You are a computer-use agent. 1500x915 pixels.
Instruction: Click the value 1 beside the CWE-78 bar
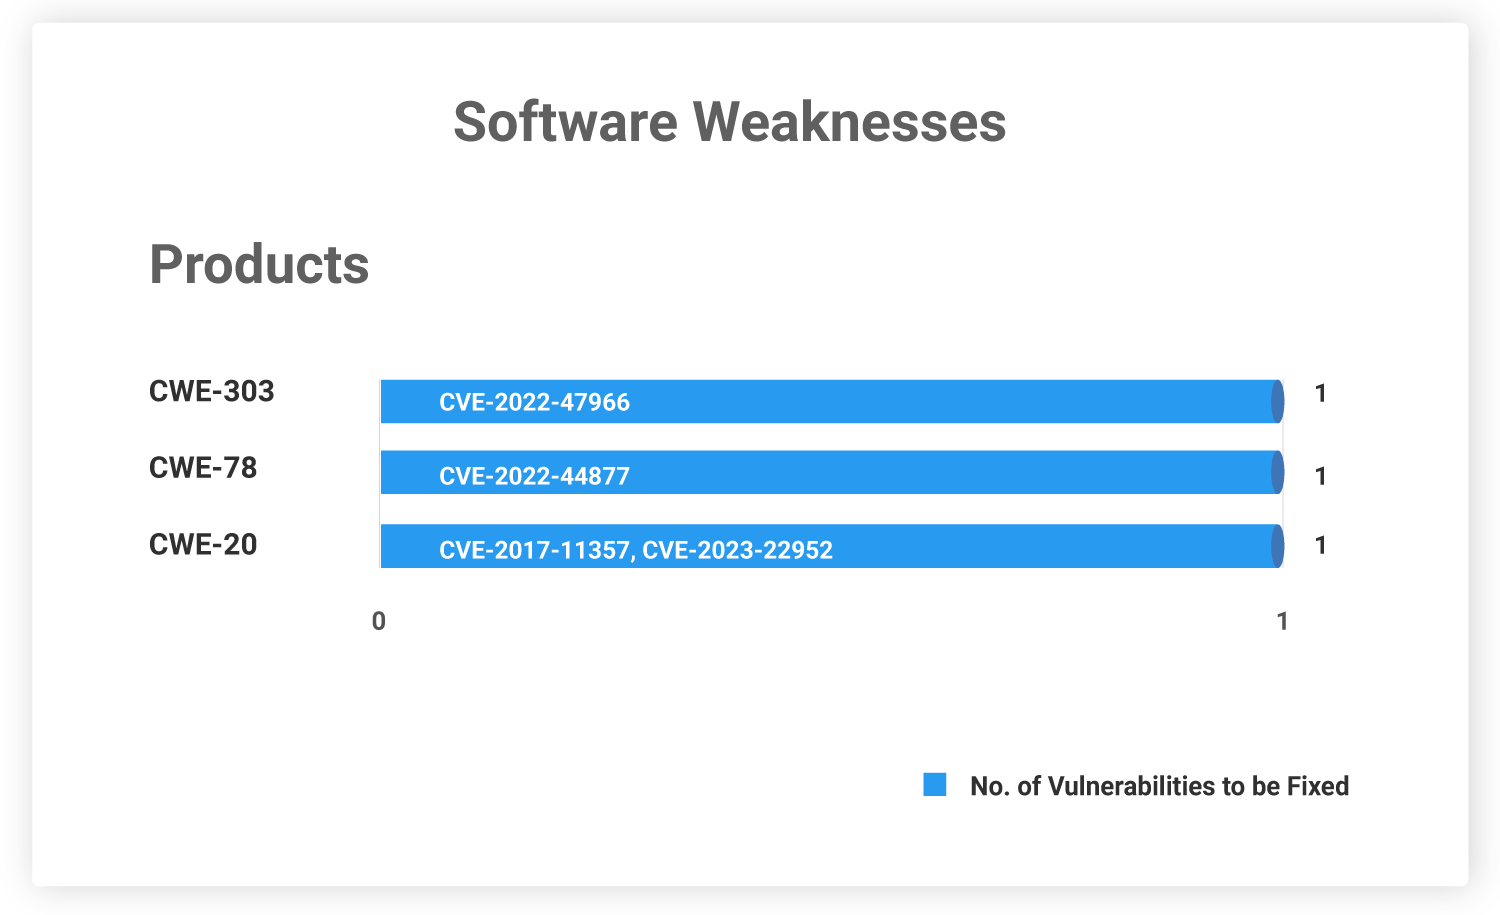pos(1320,476)
